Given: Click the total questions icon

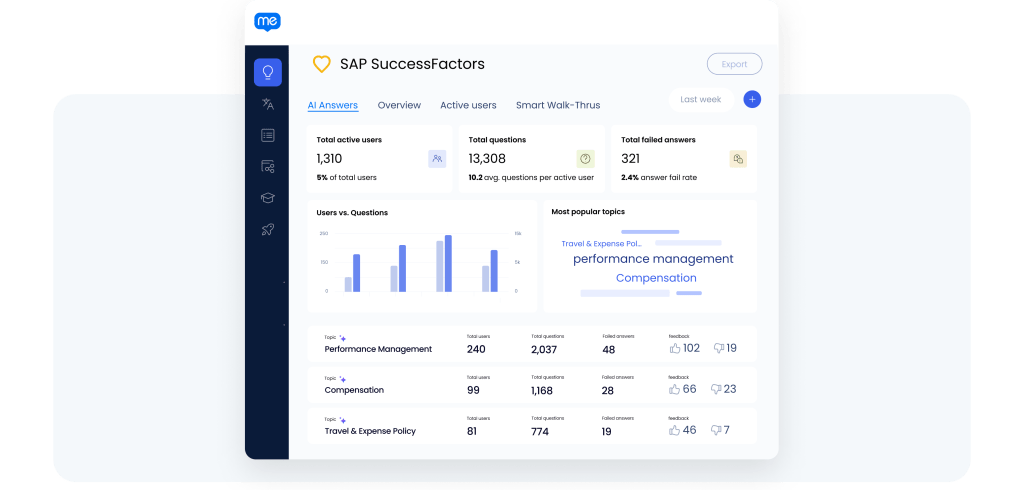Looking at the screenshot, I should [585, 158].
